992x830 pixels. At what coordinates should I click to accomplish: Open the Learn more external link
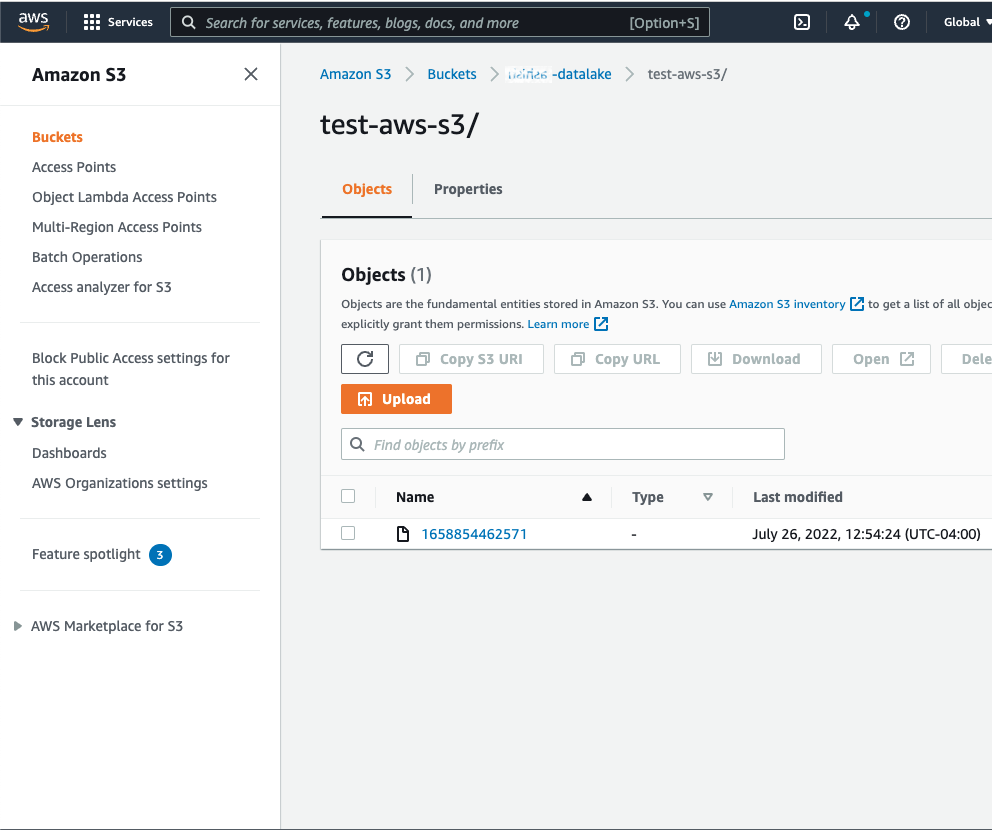[568, 324]
